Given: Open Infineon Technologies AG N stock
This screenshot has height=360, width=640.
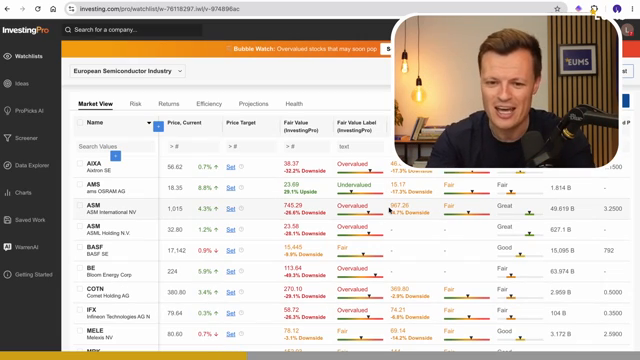Looking at the screenshot, I should [118, 317].
